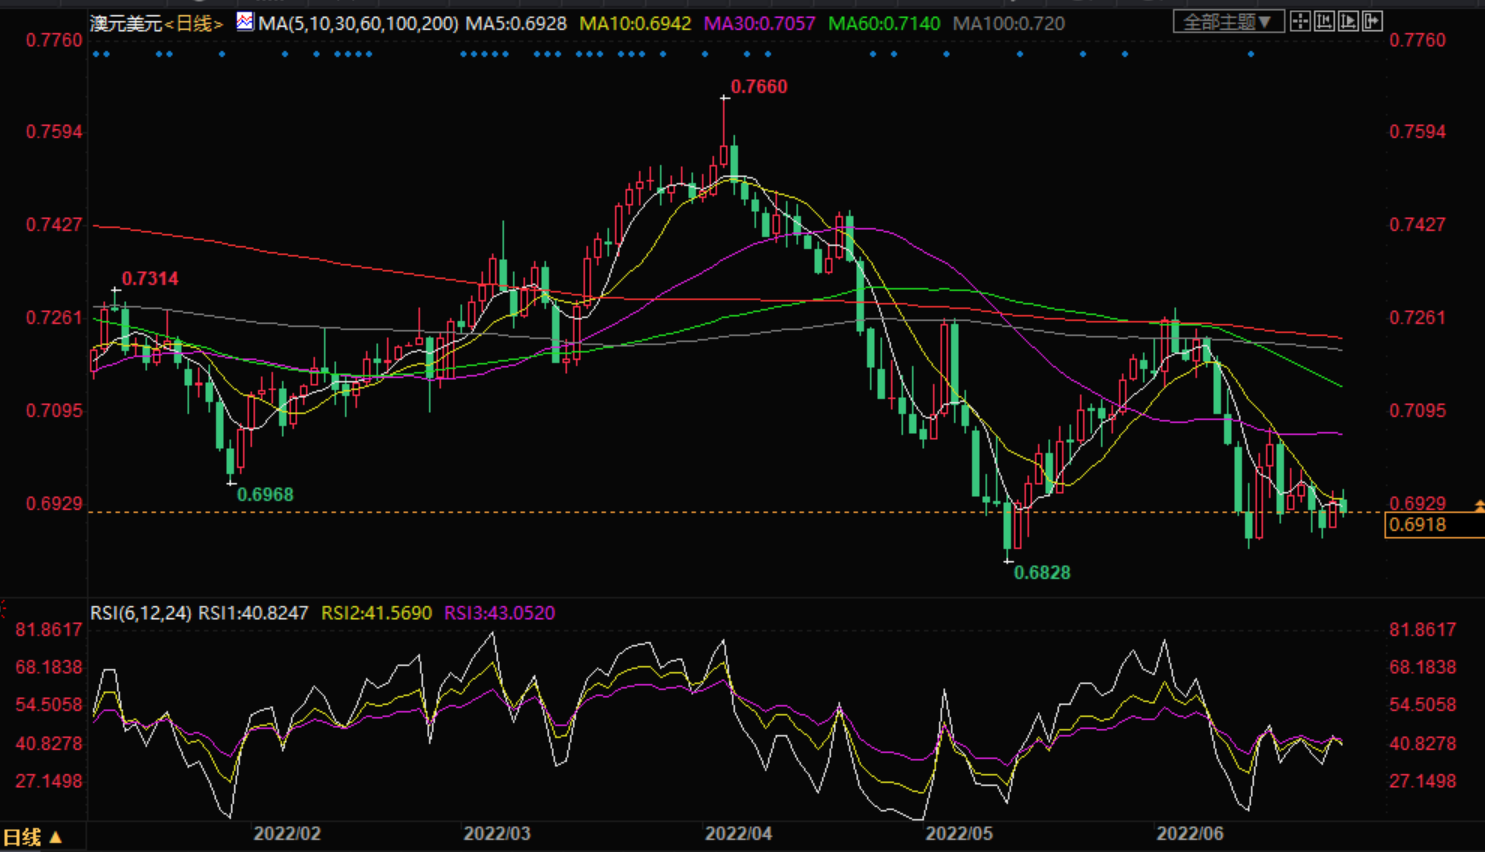Click the 0.6828 low price marker
Screen dimensions: 1485x852
[1041, 573]
